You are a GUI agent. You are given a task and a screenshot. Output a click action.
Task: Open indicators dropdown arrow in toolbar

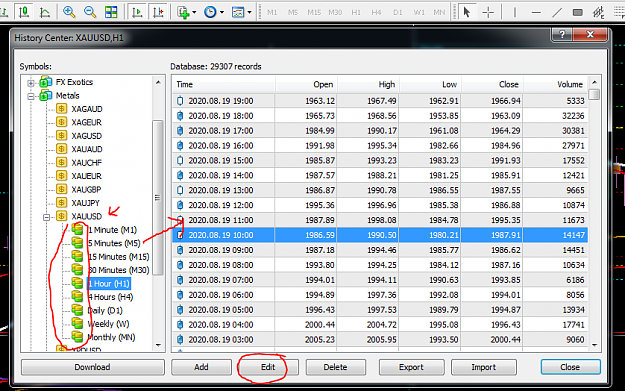(194, 12)
